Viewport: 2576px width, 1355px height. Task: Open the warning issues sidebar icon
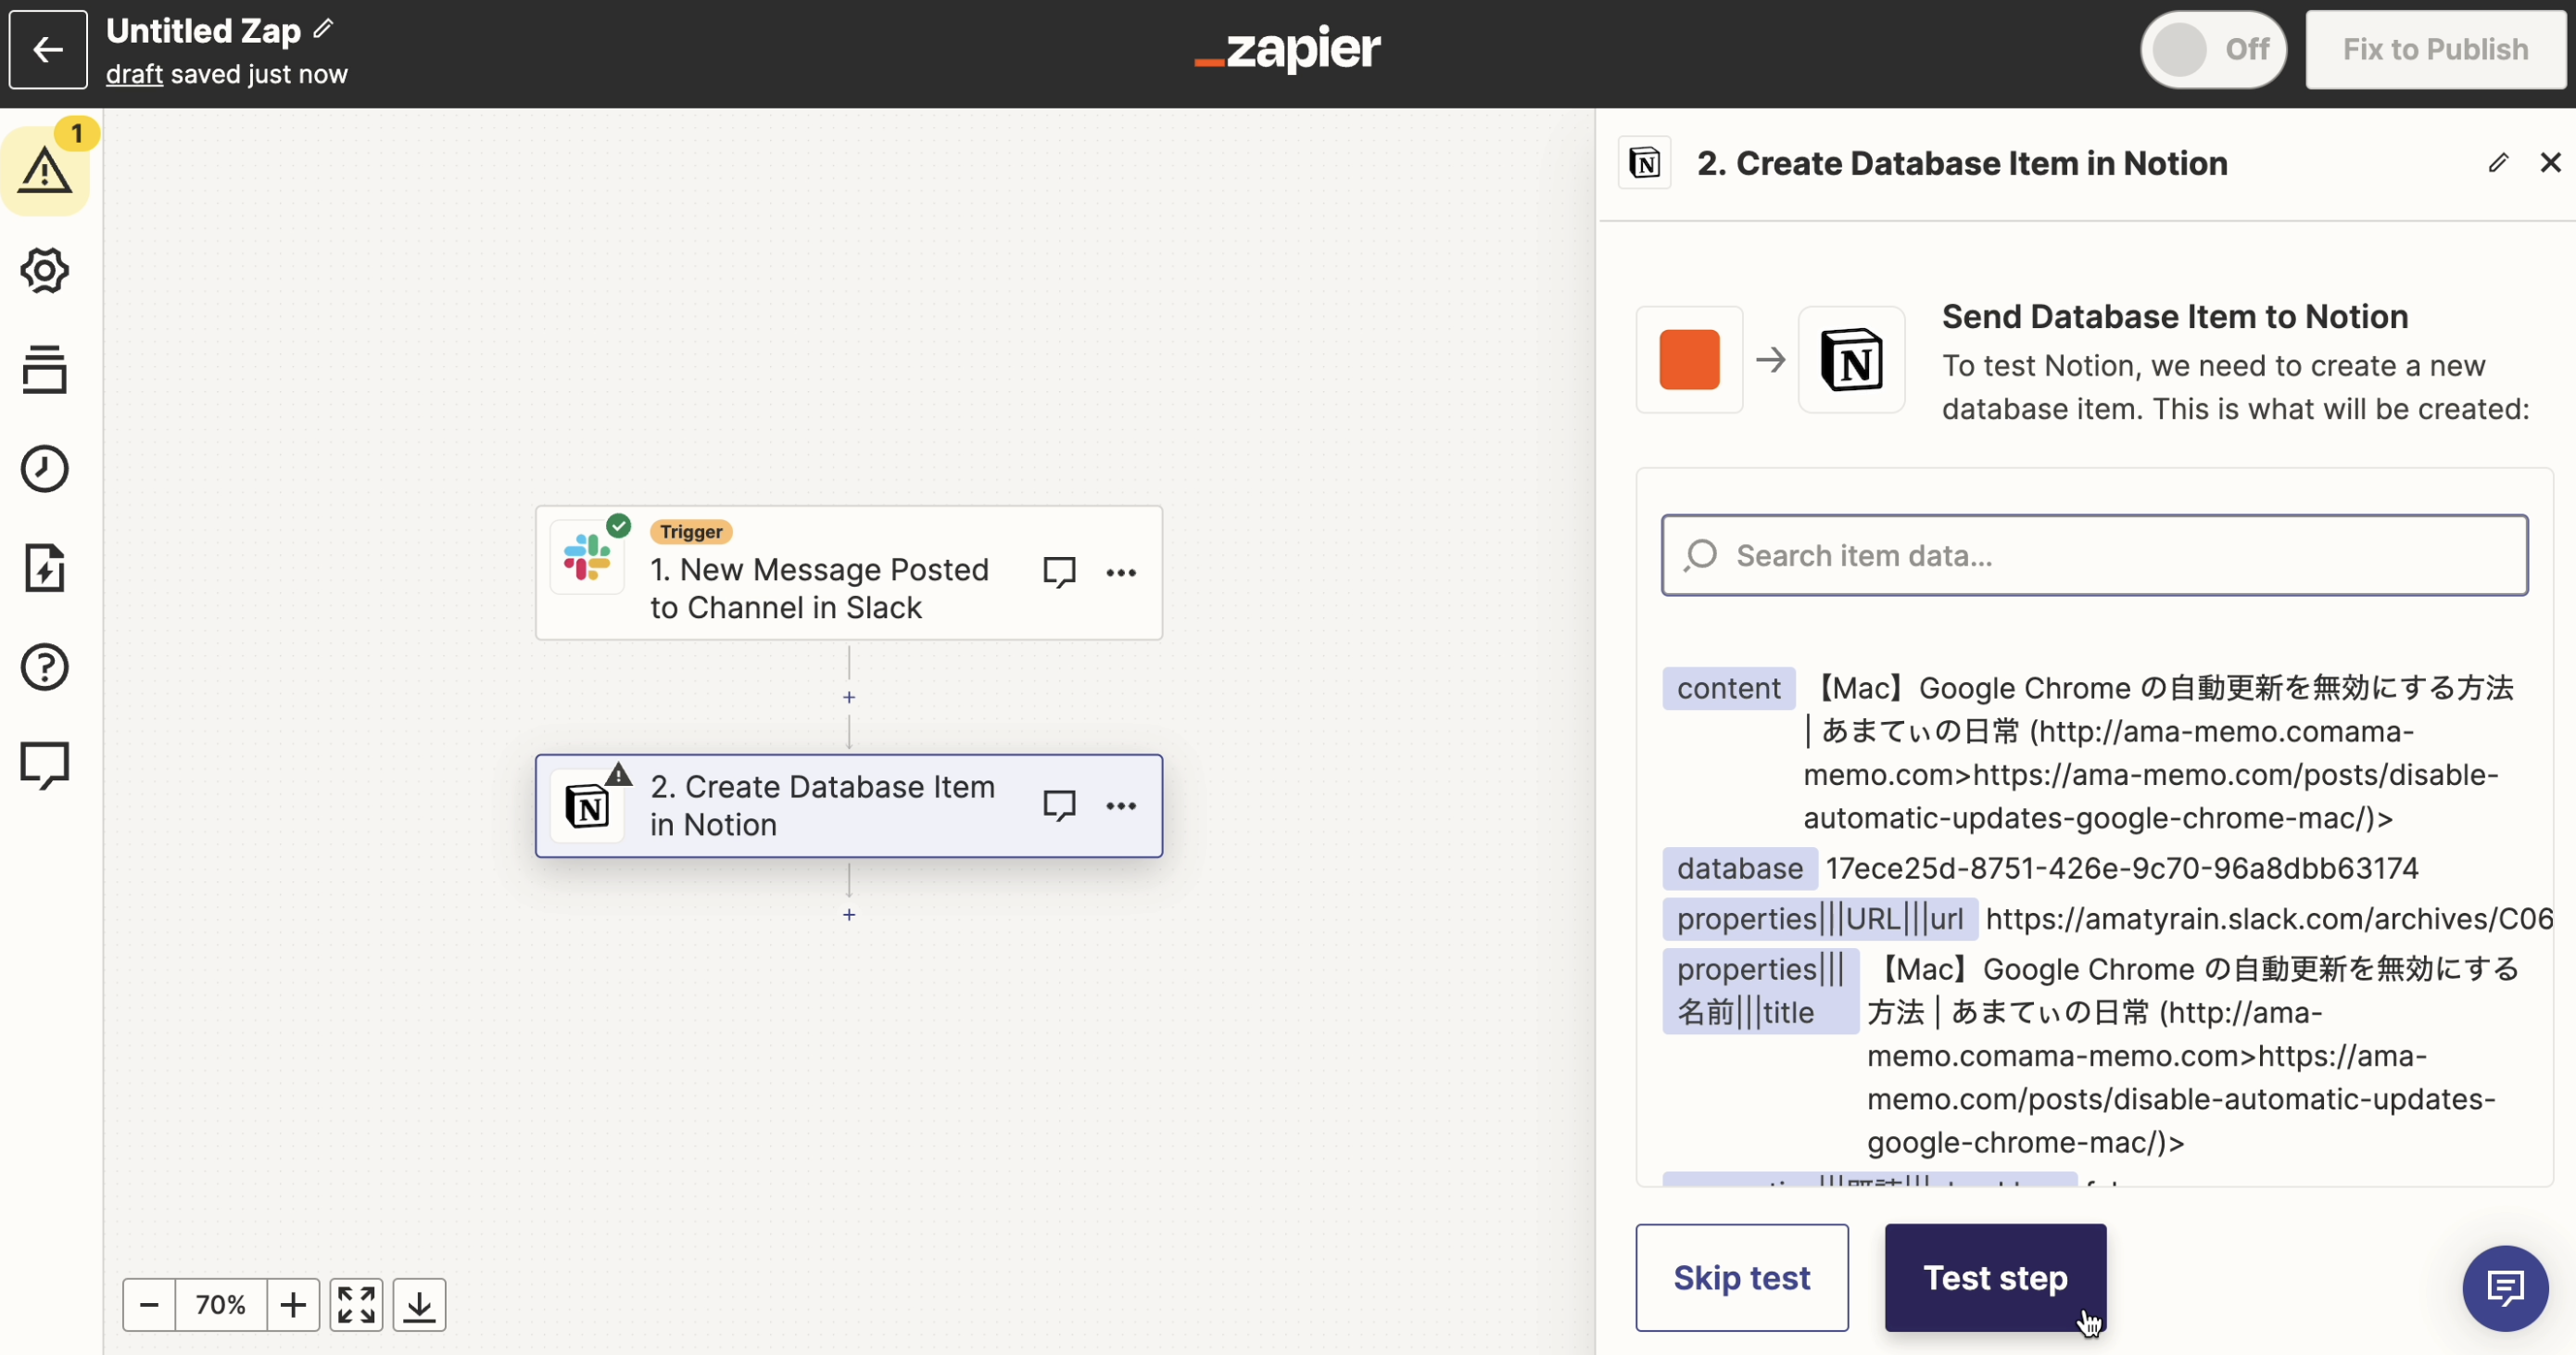click(x=45, y=170)
